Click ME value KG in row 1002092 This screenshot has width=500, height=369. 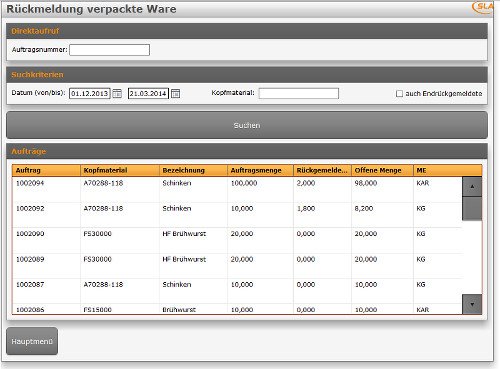(421, 208)
